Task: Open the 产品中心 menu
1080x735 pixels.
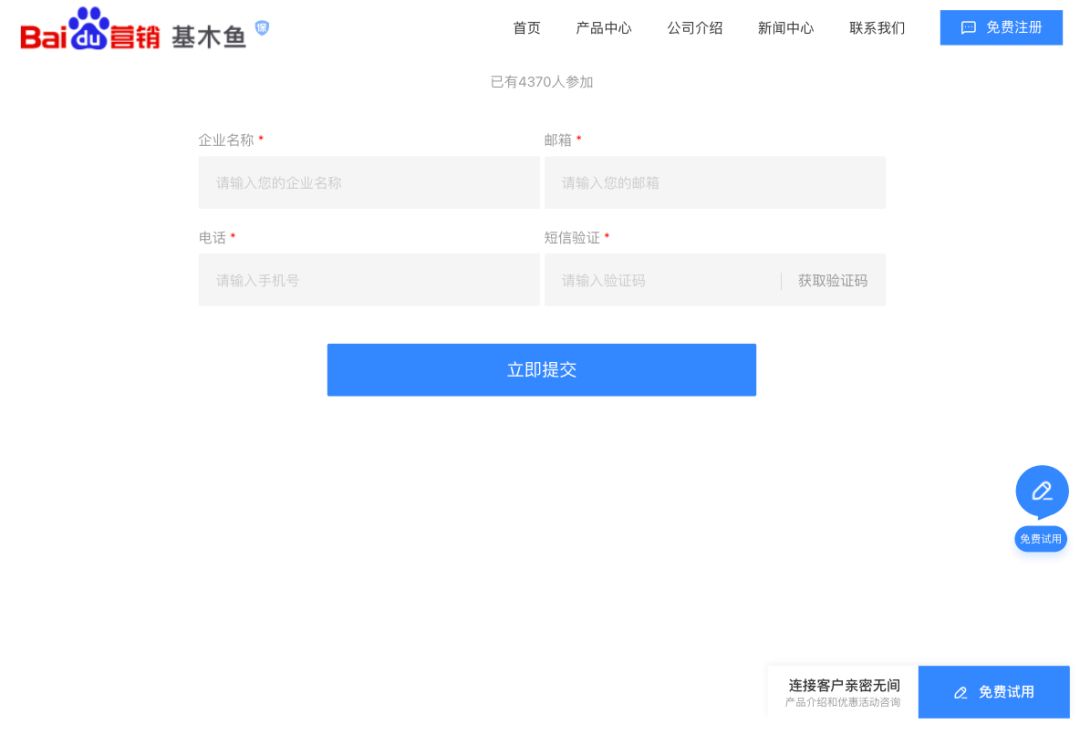Action: tap(604, 28)
